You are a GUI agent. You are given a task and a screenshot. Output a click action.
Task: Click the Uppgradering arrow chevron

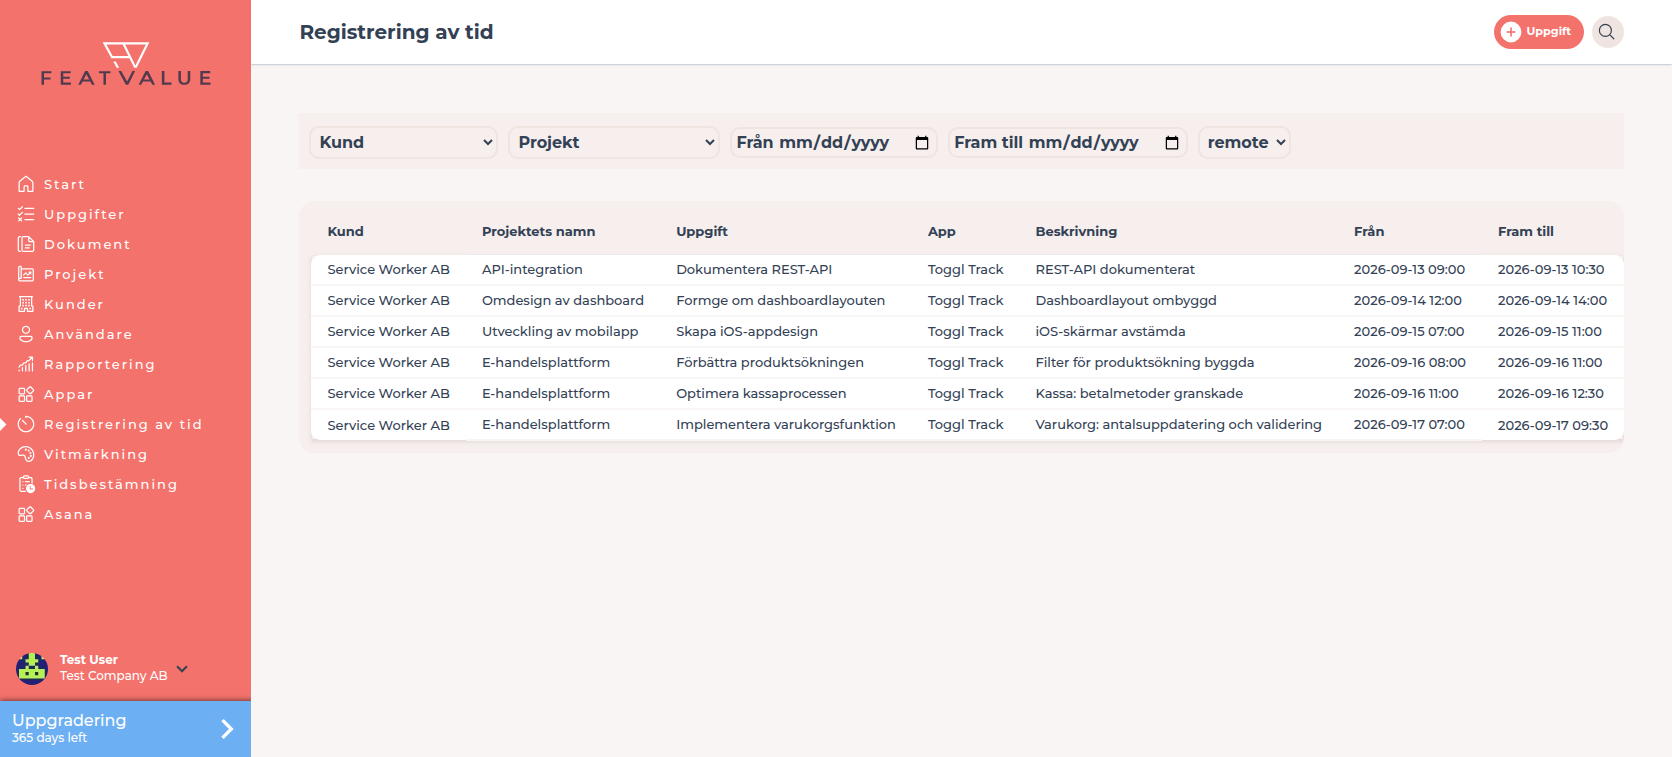pyautogui.click(x=227, y=729)
